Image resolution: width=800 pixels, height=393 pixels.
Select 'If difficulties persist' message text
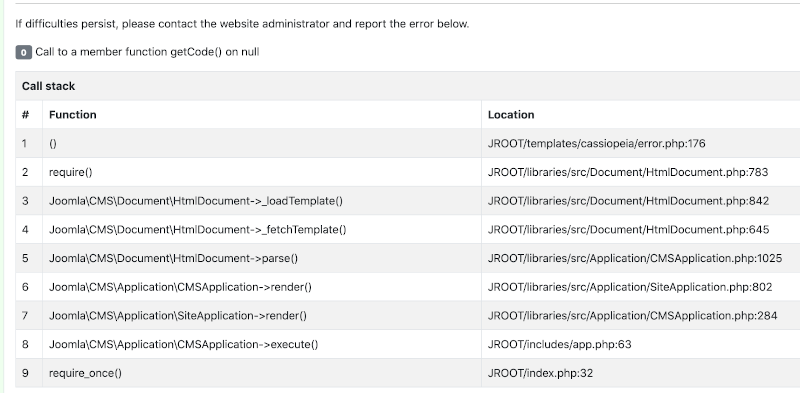tap(242, 24)
